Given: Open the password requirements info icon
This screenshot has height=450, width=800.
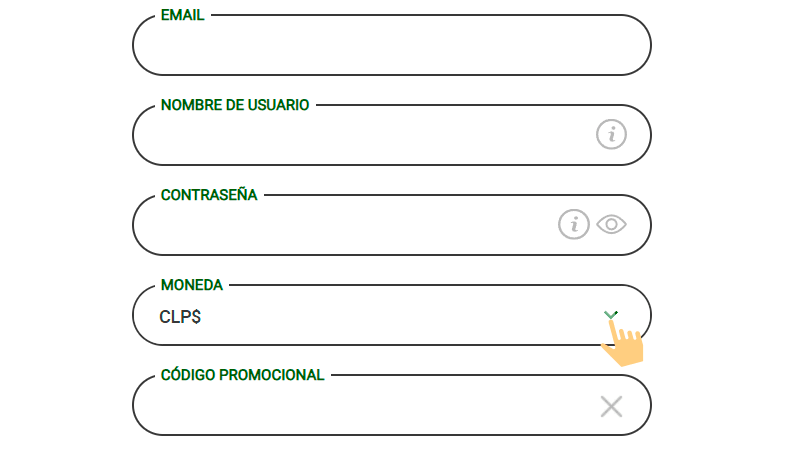Looking at the screenshot, I should pyautogui.click(x=573, y=224).
